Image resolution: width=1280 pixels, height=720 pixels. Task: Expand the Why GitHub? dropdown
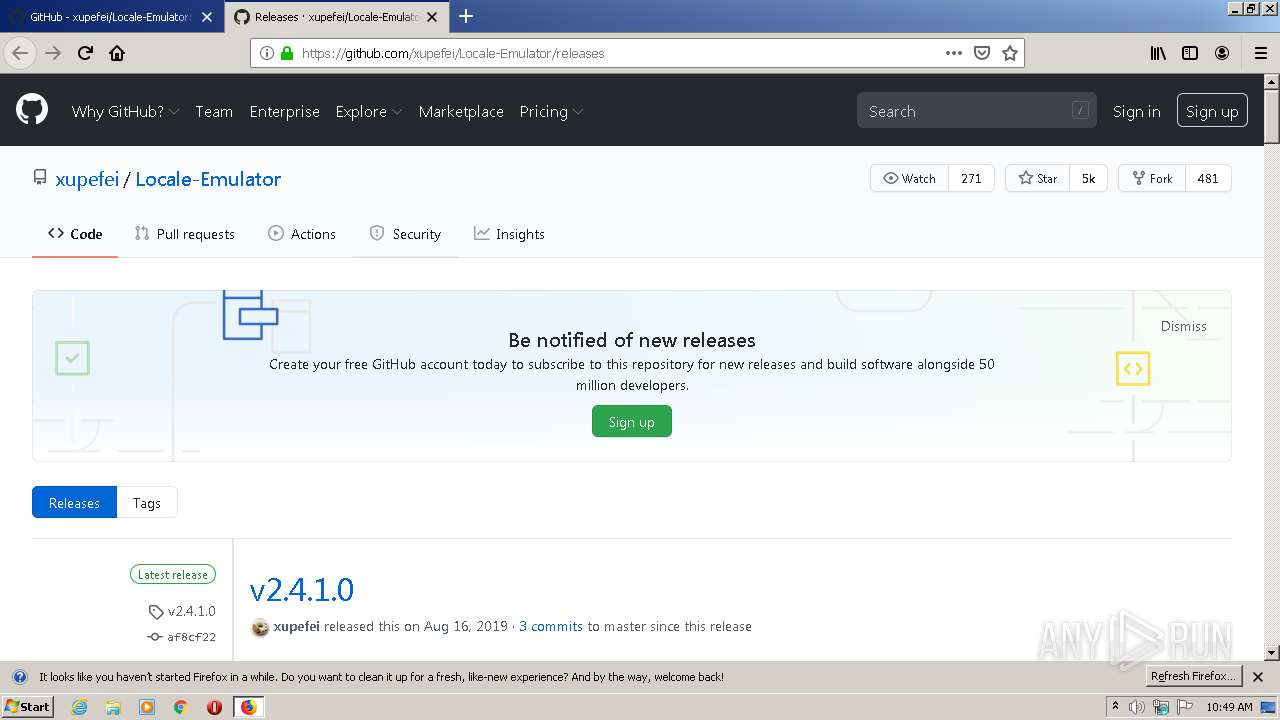click(x=125, y=111)
